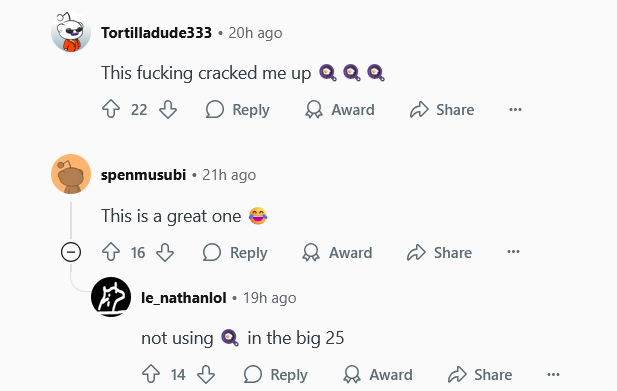Give Award to spenmusubi's comment
The height and width of the screenshot is (391, 617).
click(337, 252)
